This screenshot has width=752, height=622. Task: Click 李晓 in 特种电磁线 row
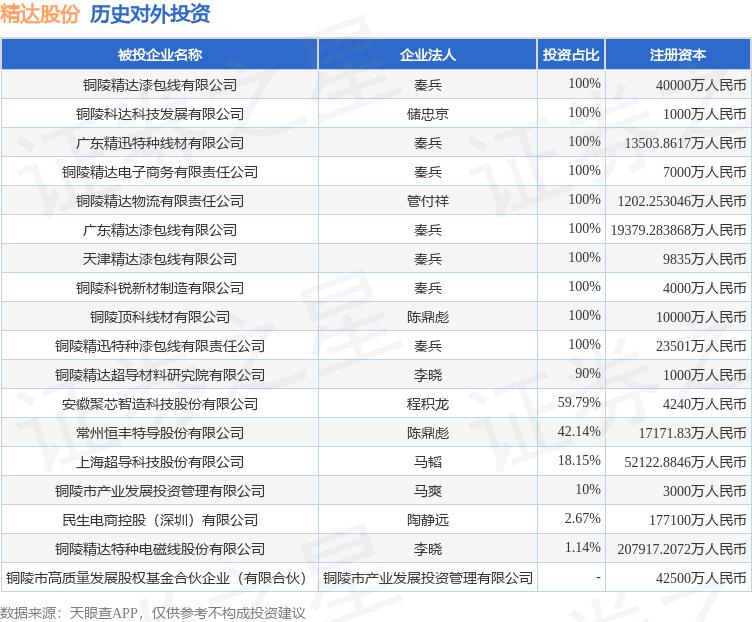pyautogui.click(x=427, y=549)
